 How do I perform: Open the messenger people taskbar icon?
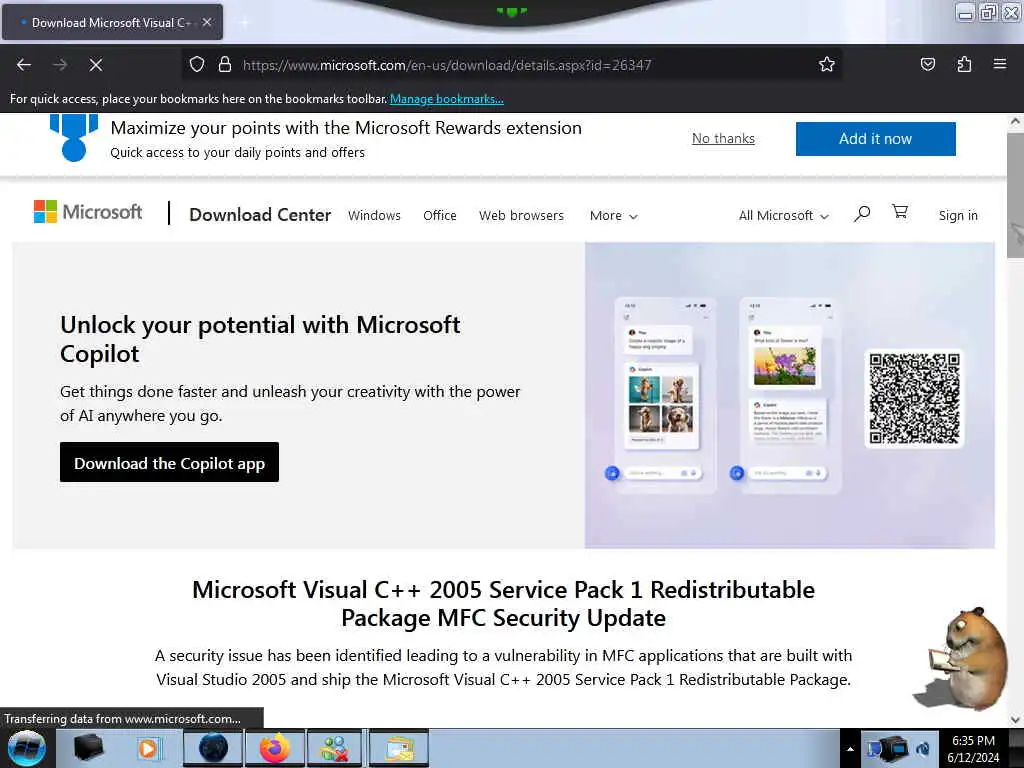tap(335, 748)
